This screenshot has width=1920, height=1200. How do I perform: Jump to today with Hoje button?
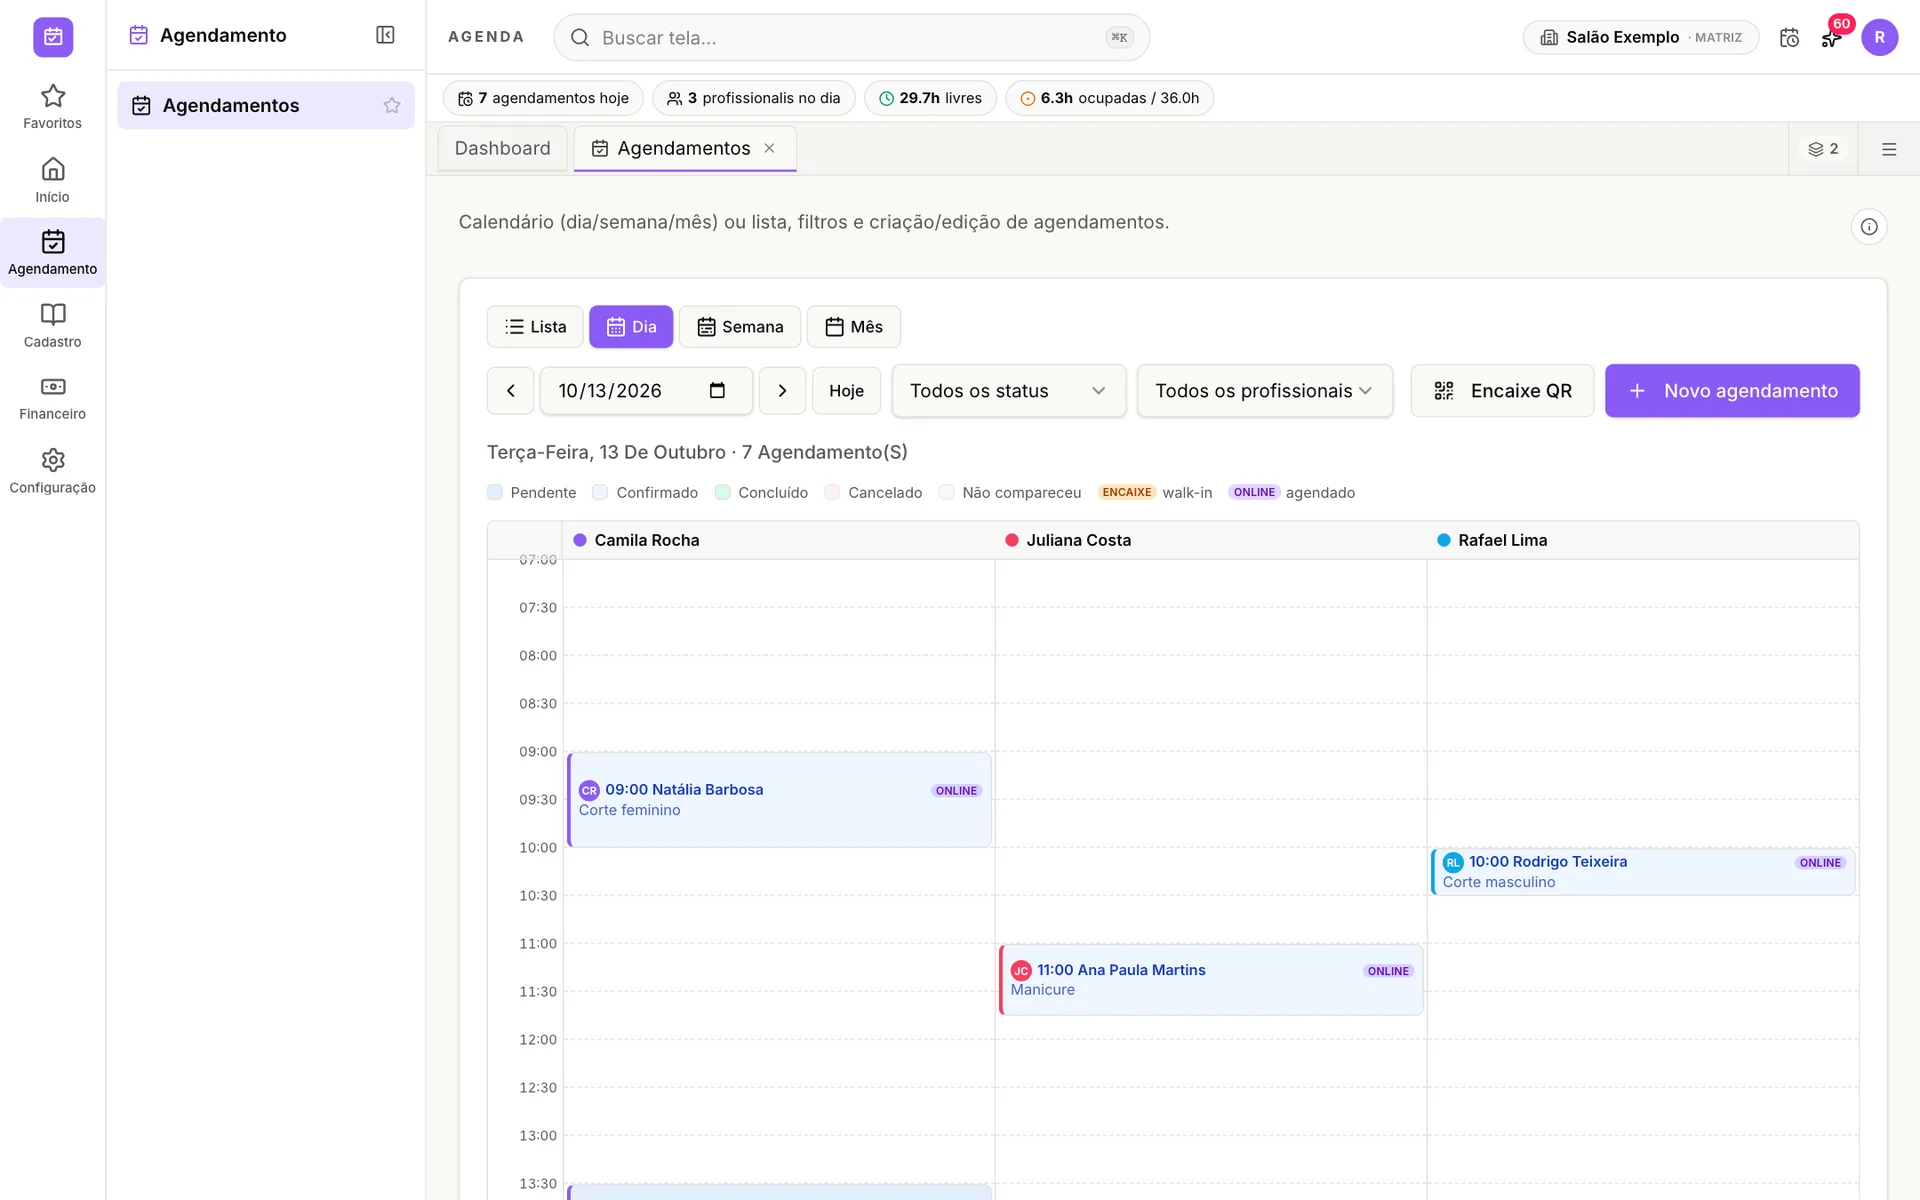[846, 391]
